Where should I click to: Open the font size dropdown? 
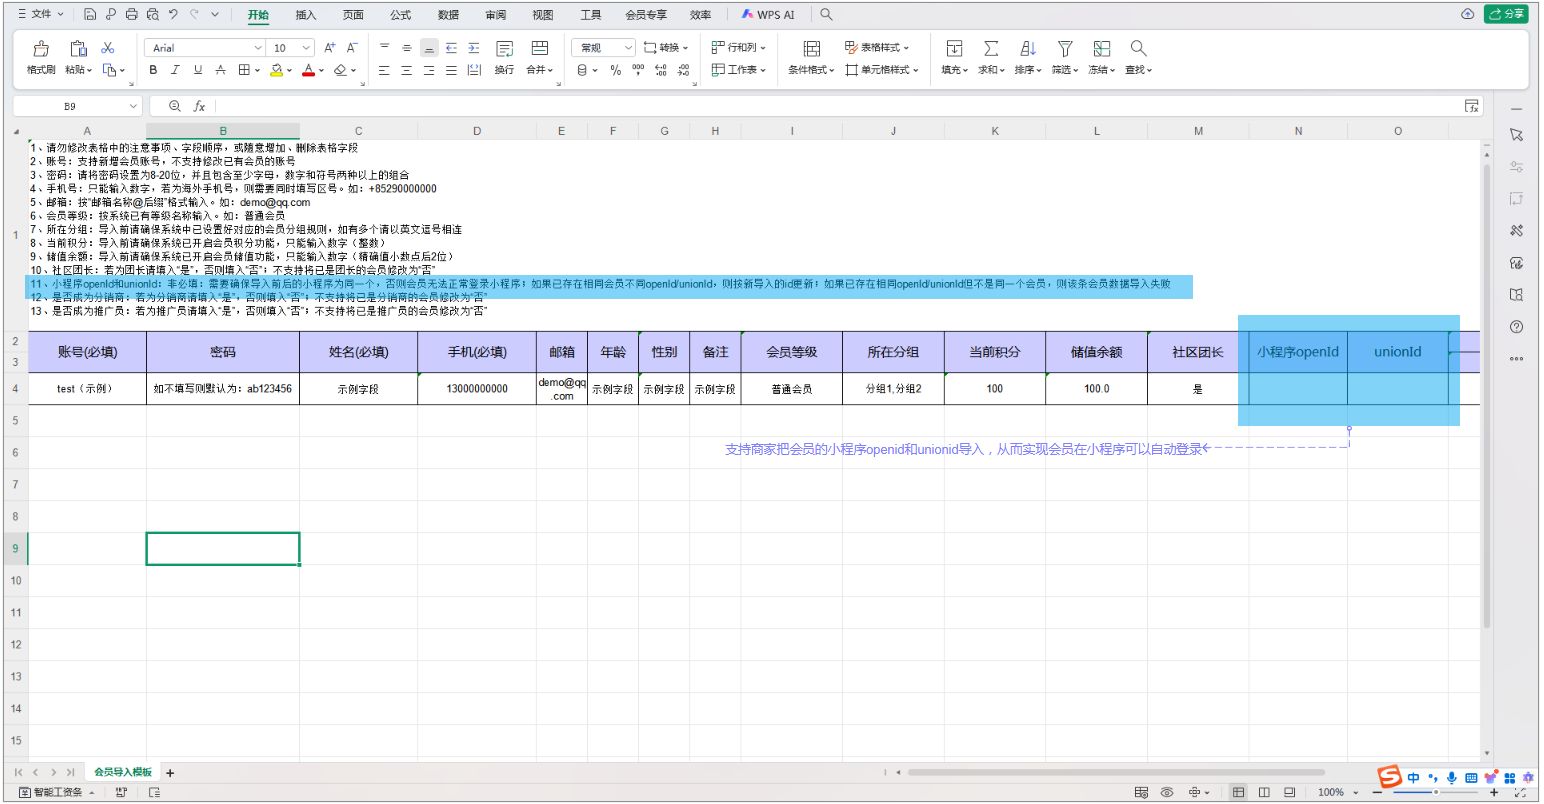305,48
